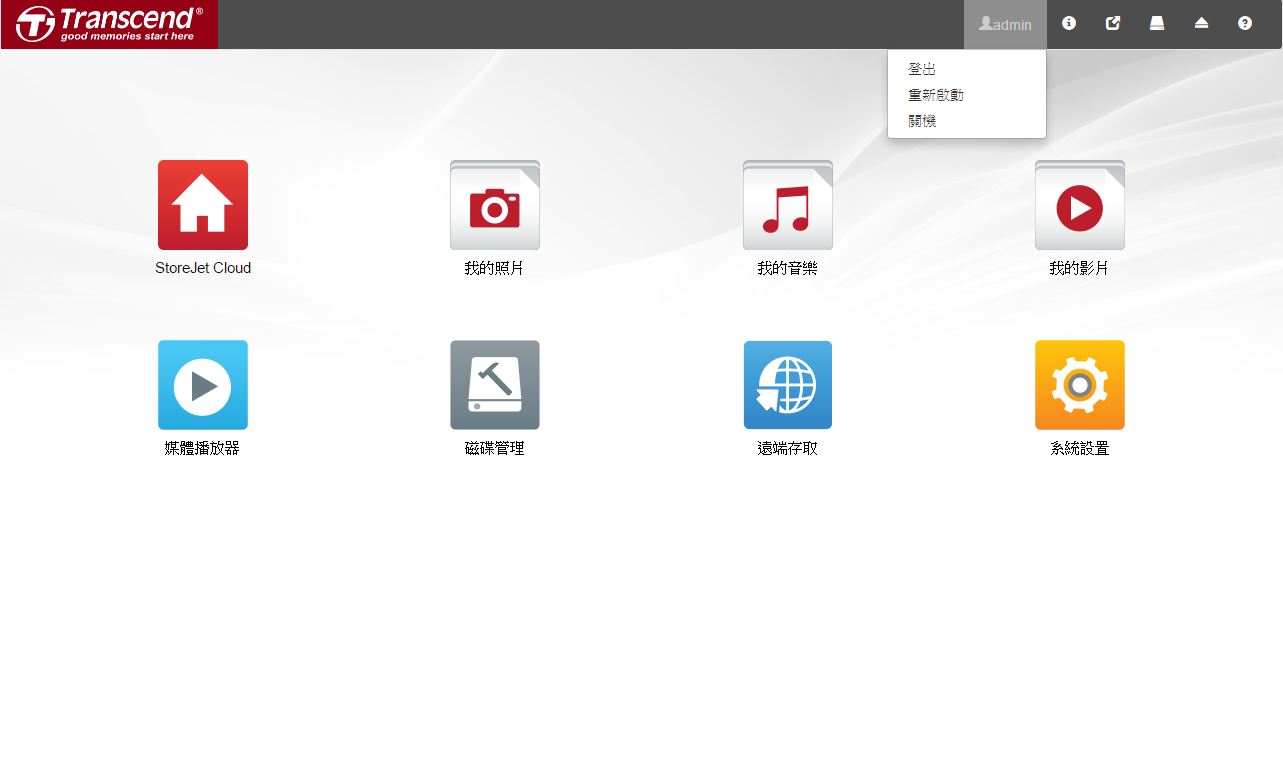Open the 我的音樂 music note icon
1283x765 pixels.
click(788, 205)
